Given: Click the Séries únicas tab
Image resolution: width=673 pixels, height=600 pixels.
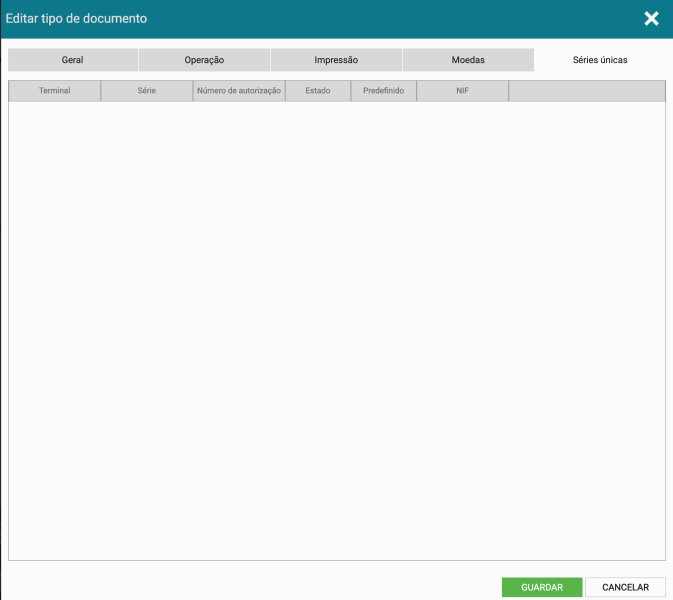Looking at the screenshot, I should point(600,60).
